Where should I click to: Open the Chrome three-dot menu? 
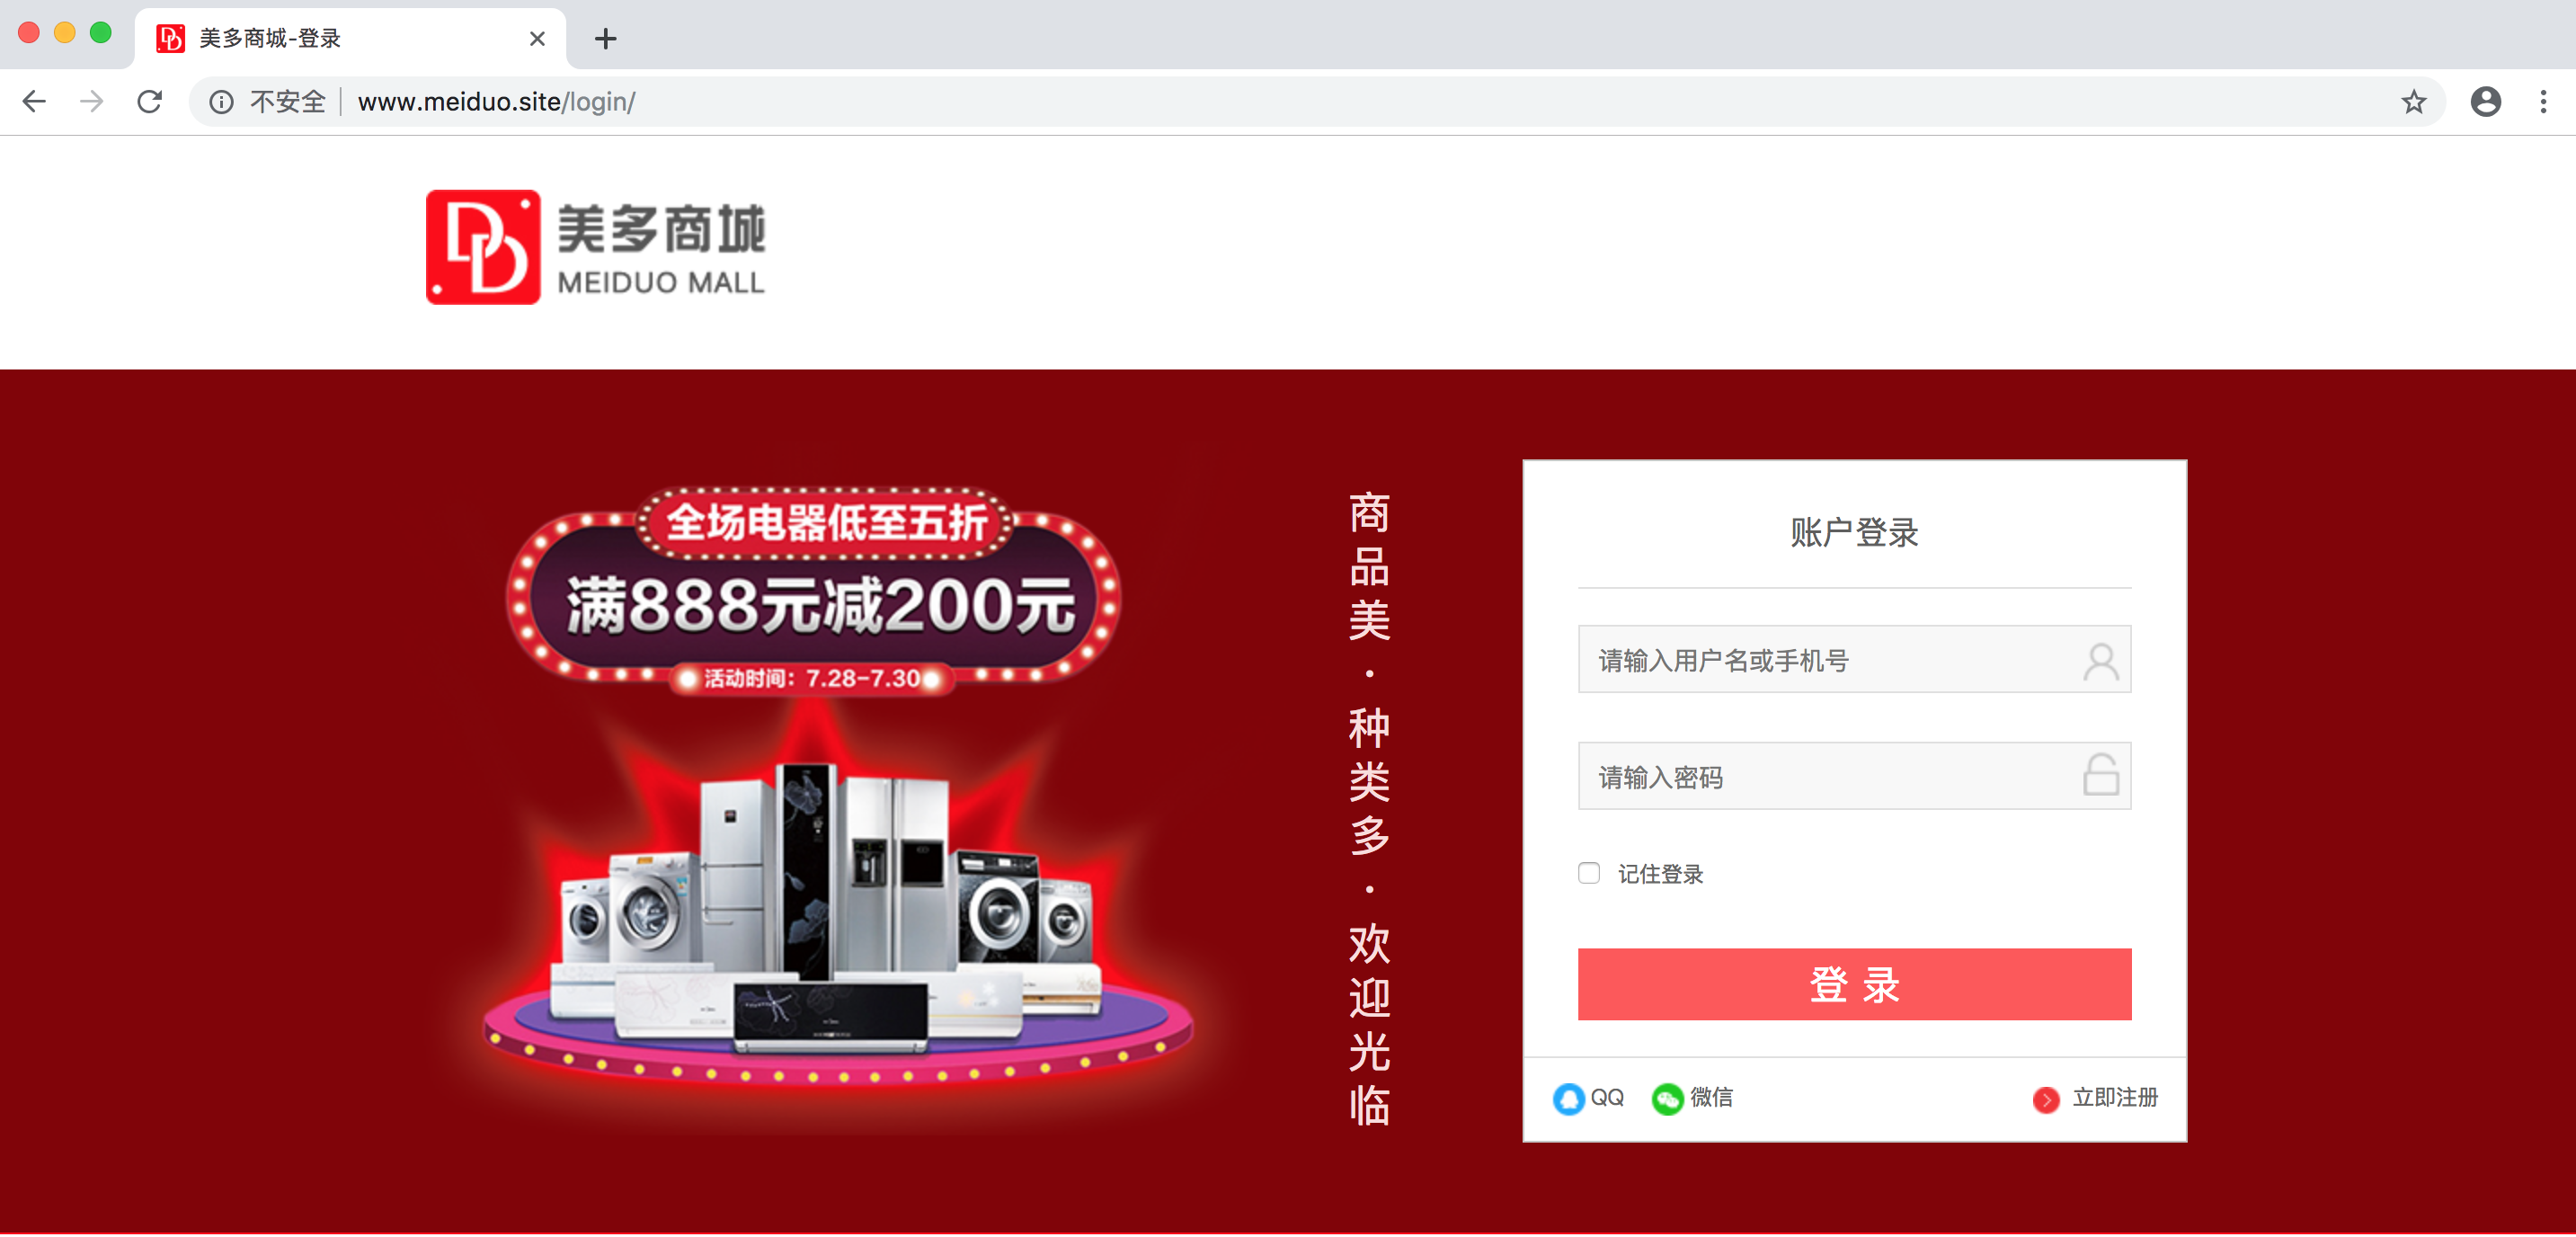[x=2543, y=101]
